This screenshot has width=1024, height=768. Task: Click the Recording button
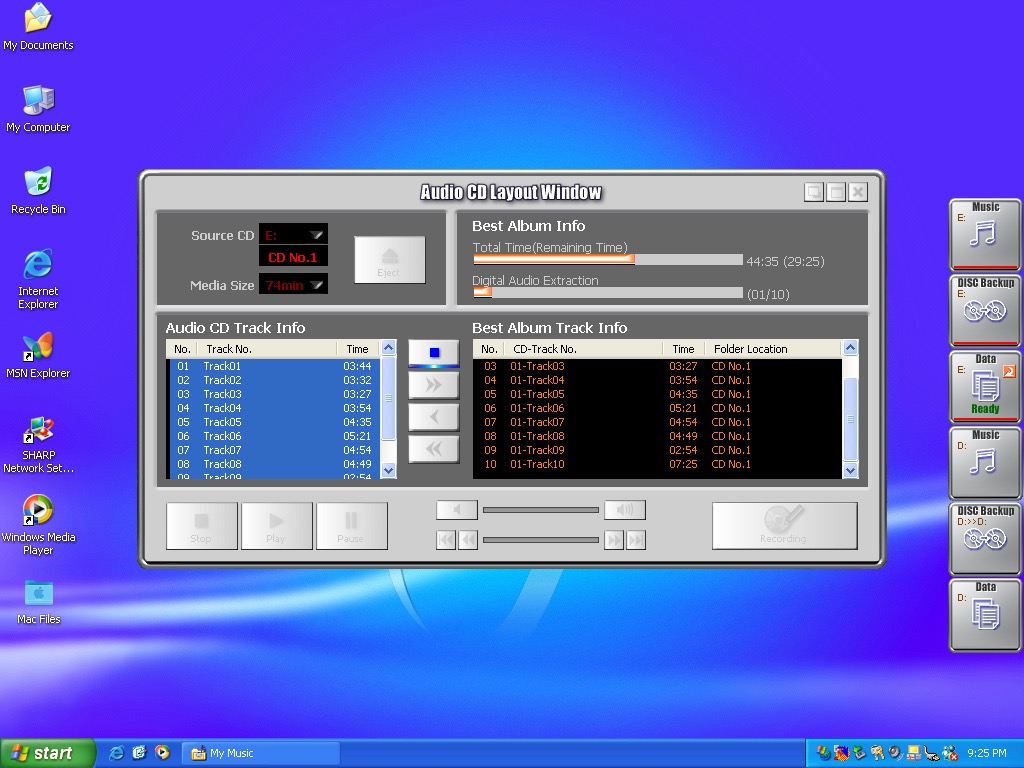pos(784,525)
